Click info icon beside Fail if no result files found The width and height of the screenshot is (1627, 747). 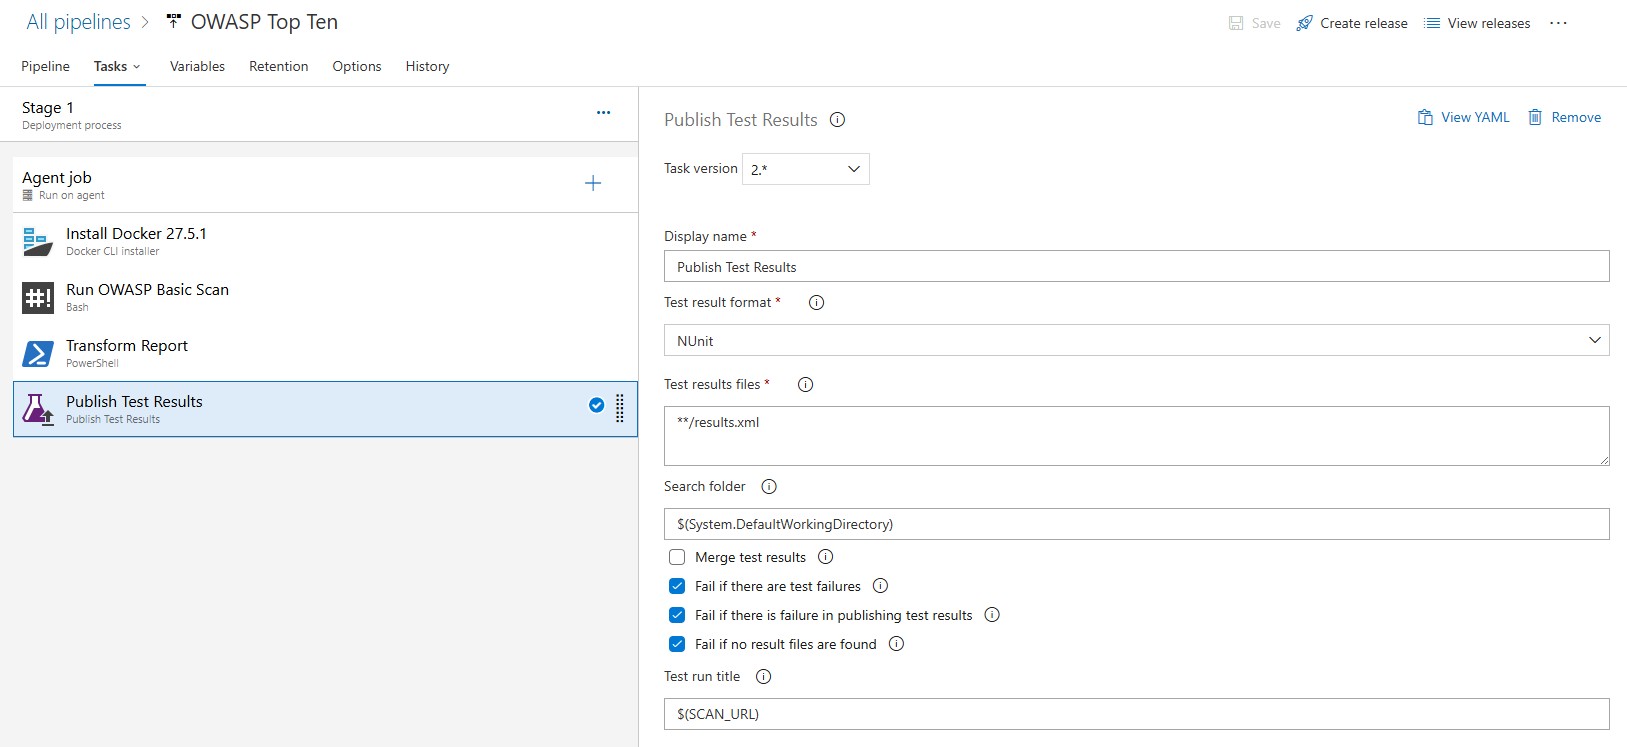pyautogui.click(x=897, y=644)
